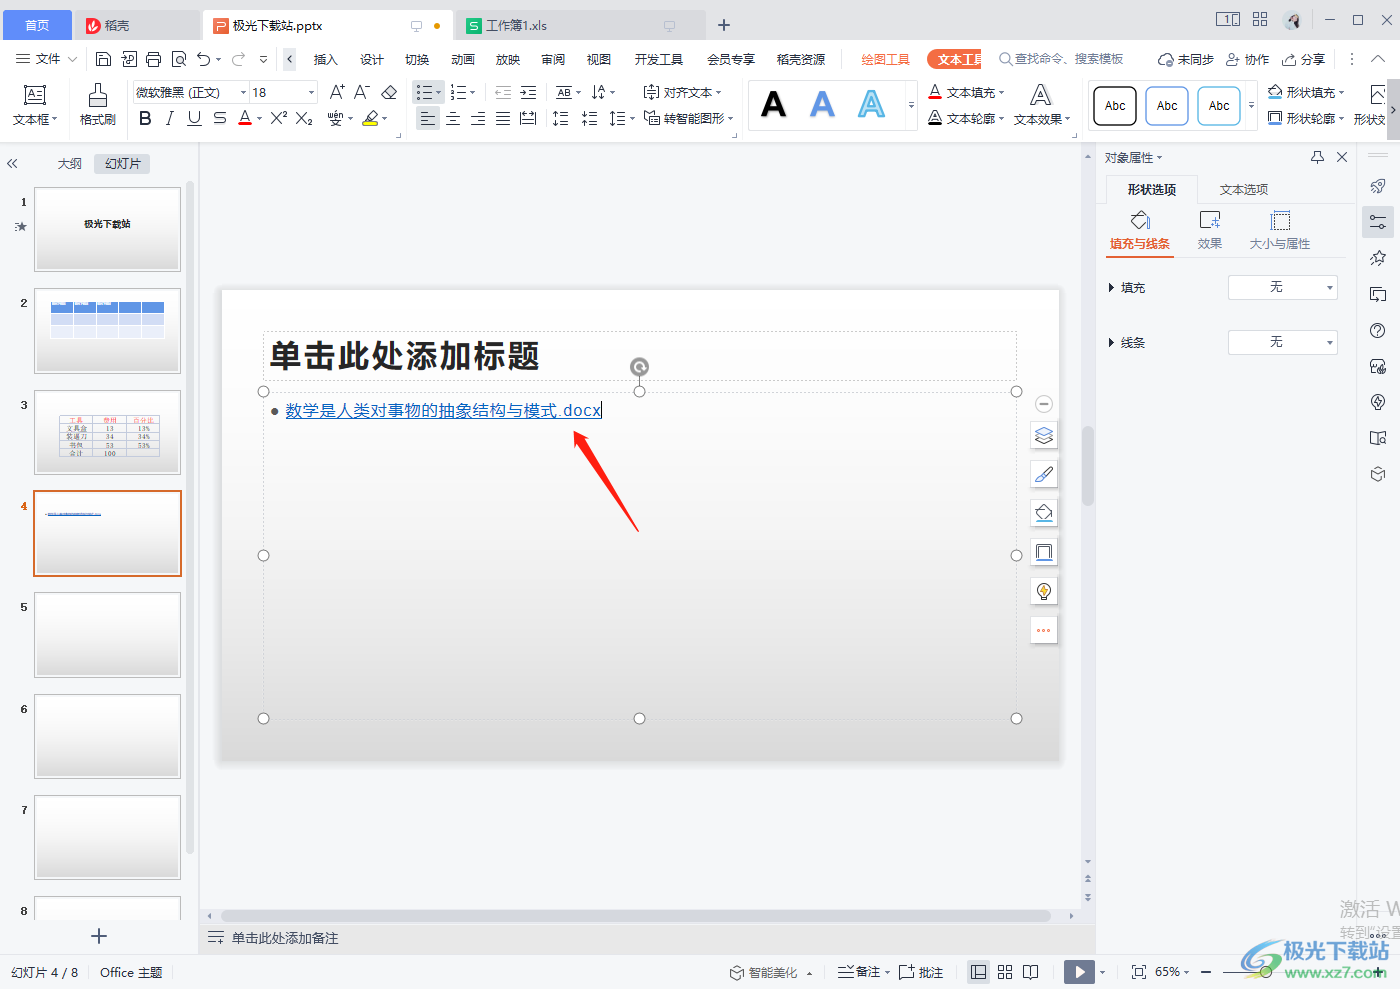Pin the object properties panel
Screen dimensions: 1400x989
(x=1317, y=157)
